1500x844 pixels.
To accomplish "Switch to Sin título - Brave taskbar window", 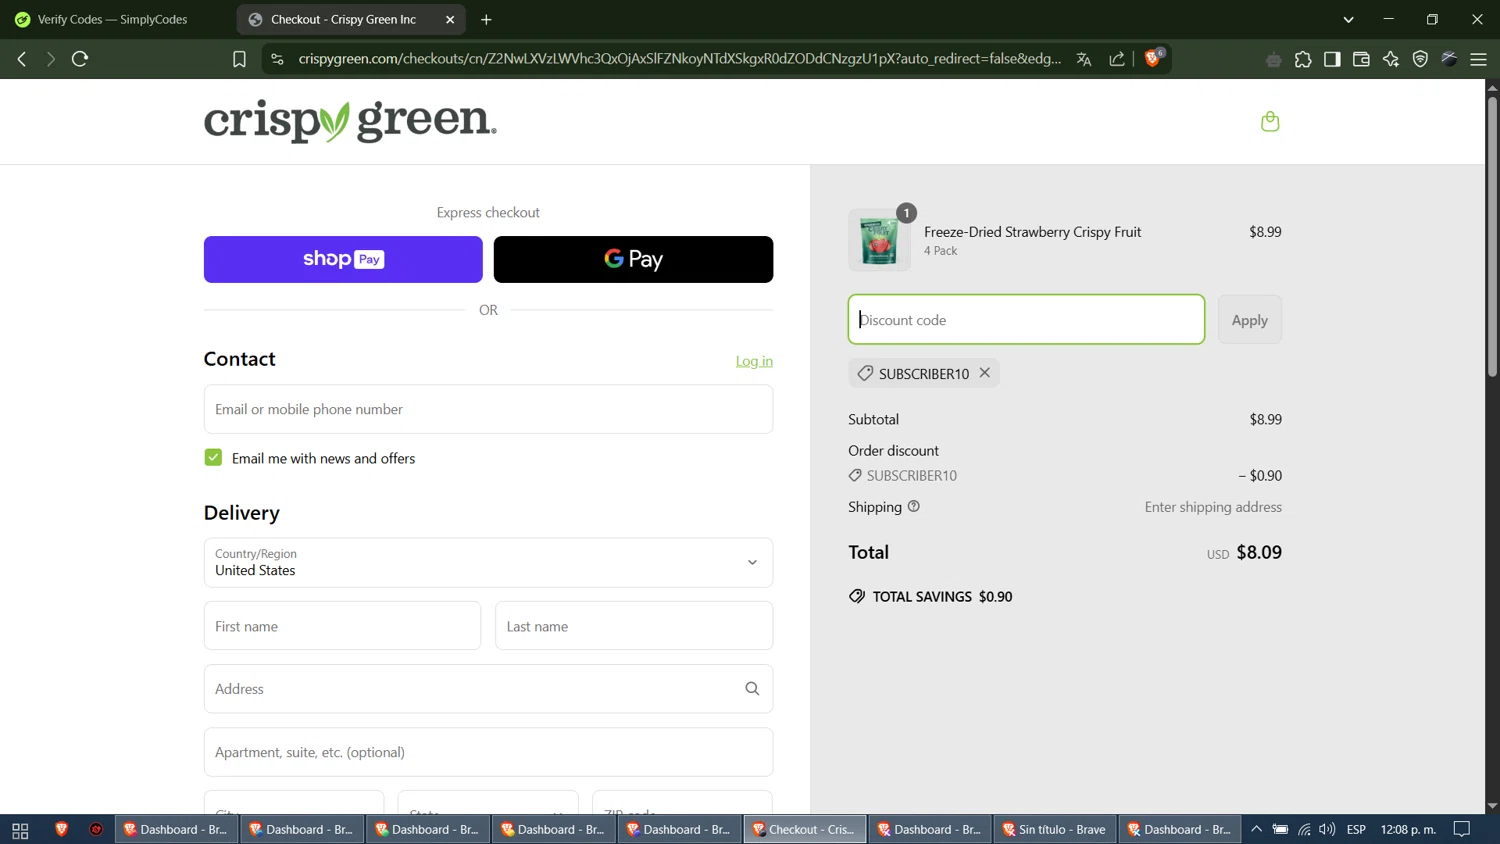I will pos(1054,829).
